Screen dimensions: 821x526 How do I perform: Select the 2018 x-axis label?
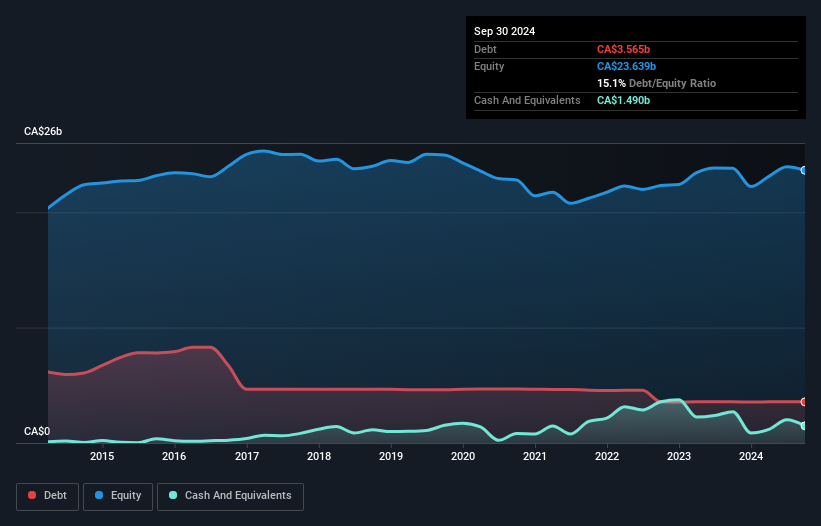(319, 456)
